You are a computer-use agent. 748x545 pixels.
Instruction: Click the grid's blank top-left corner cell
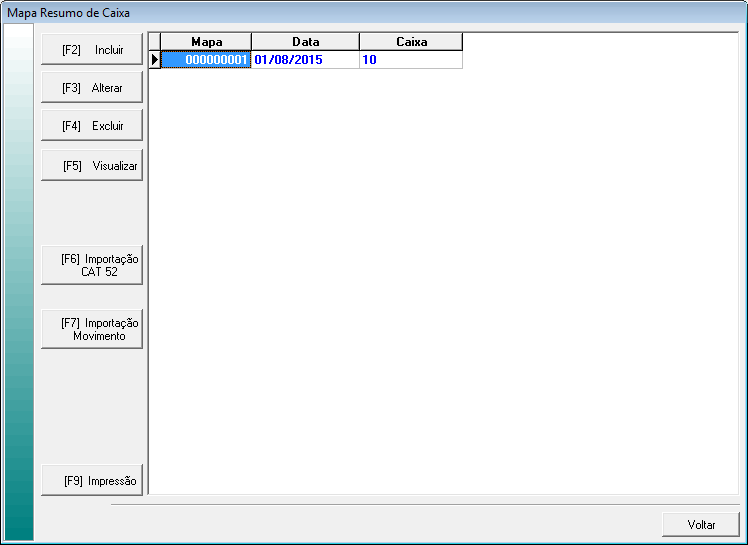[155, 42]
